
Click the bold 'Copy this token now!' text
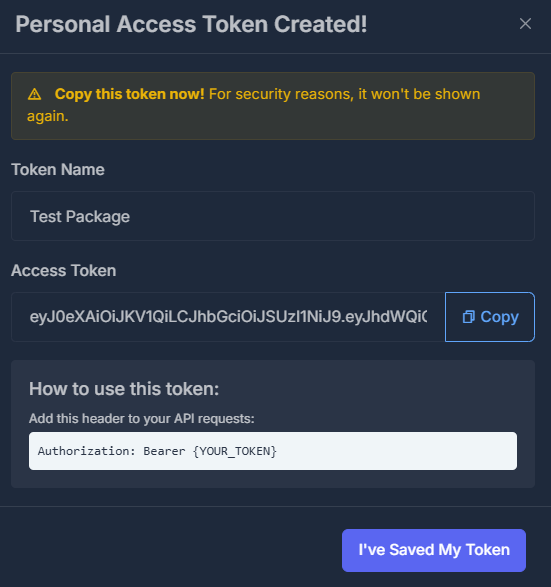pos(130,94)
